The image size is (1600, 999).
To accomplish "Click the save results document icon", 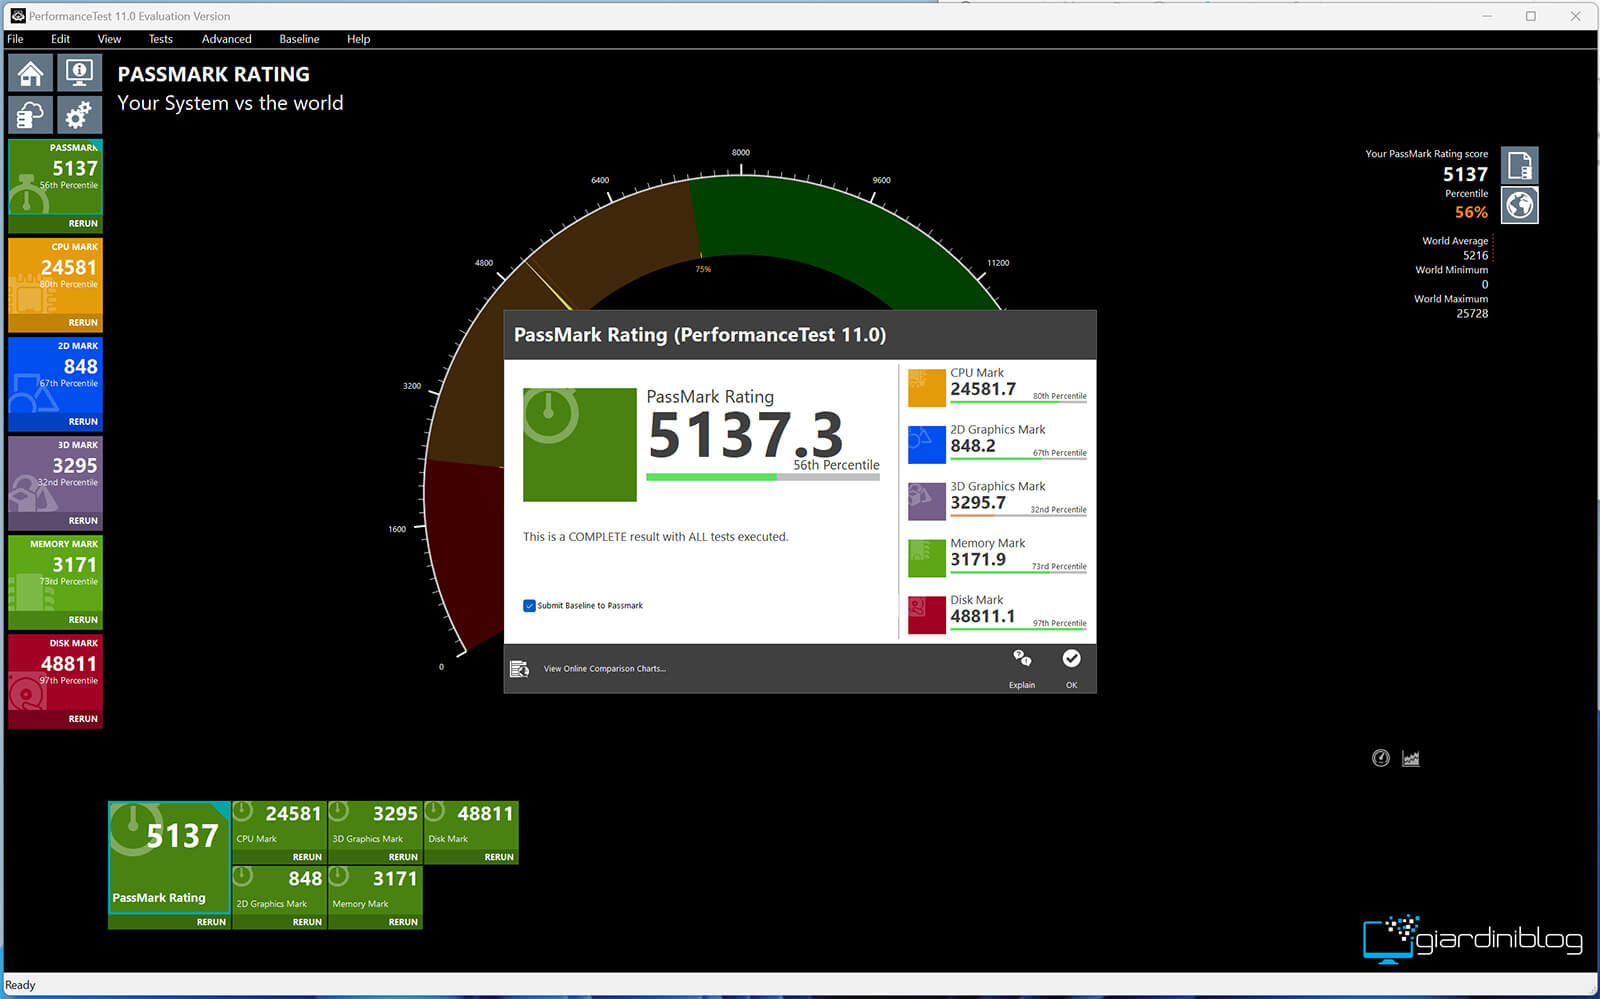I will pos(1519,165).
